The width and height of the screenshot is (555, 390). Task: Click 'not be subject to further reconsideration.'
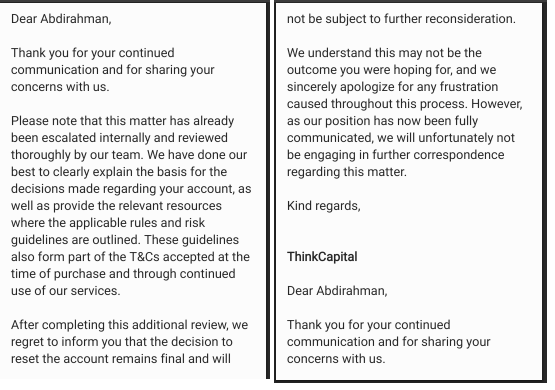401,19
